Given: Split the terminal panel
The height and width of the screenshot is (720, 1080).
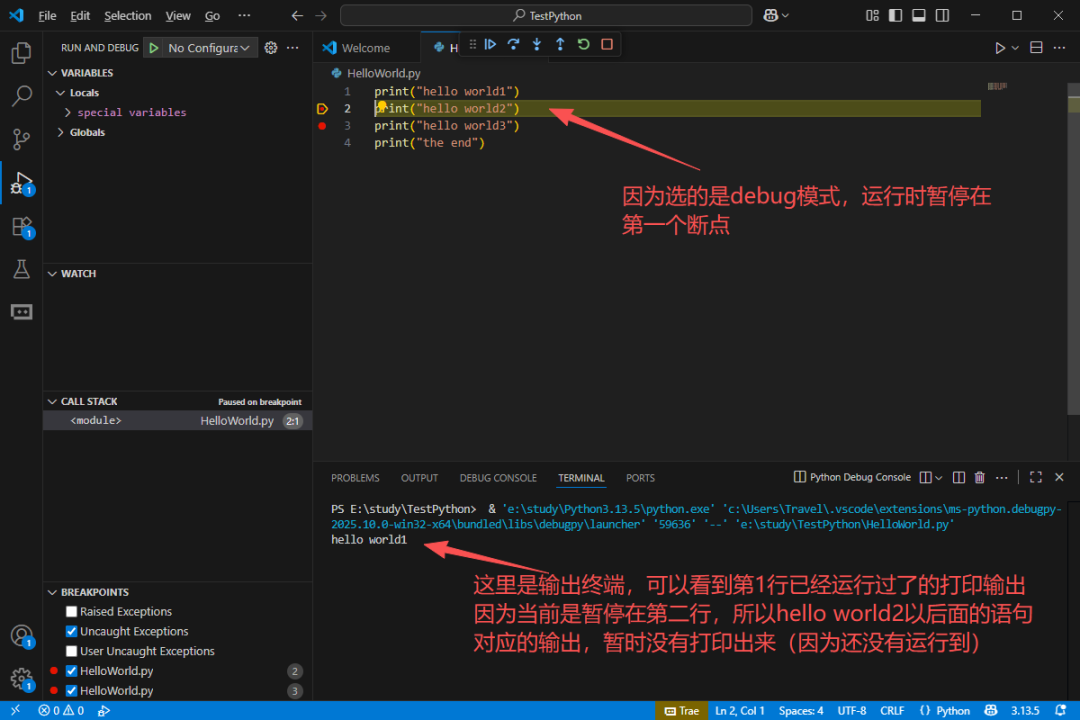Looking at the screenshot, I should (958, 477).
